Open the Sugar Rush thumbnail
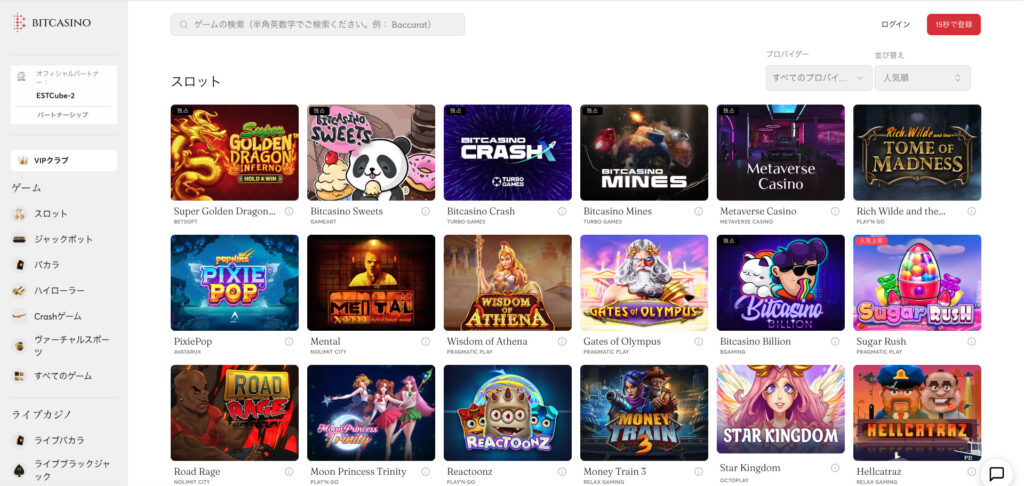 coord(917,282)
